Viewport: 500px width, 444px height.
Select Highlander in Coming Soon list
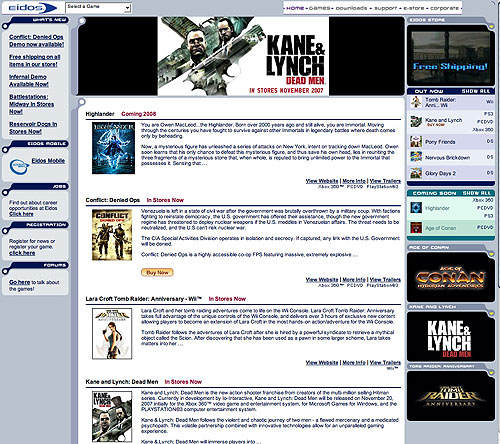click(437, 208)
